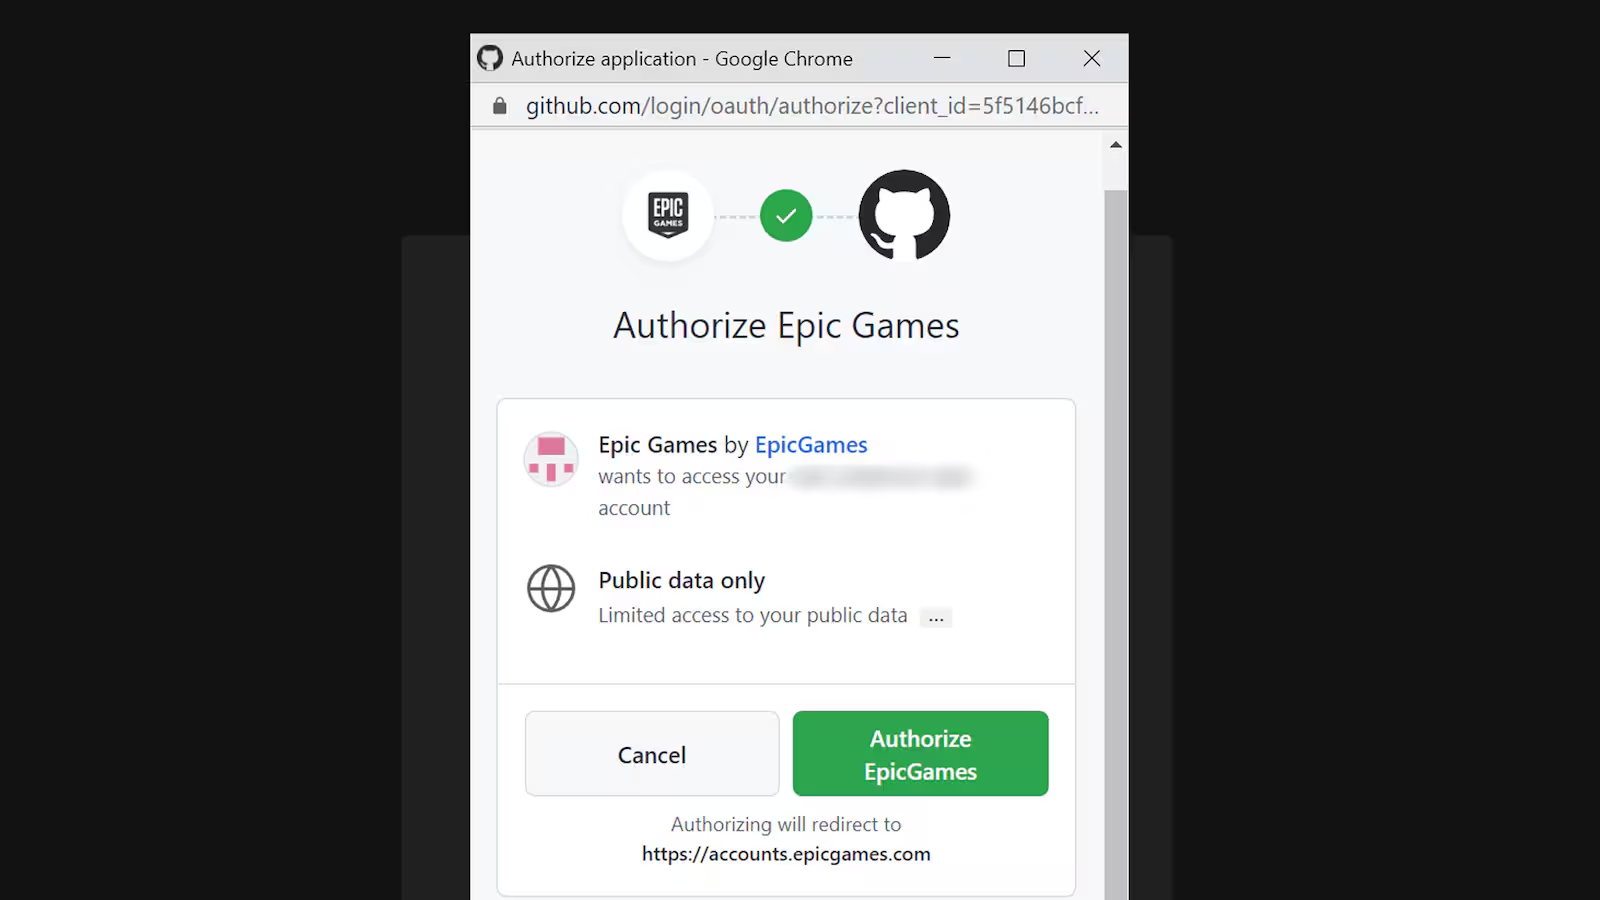The image size is (1600, 900).
Task: Open the EpicGames developer link
Action: 811,445
